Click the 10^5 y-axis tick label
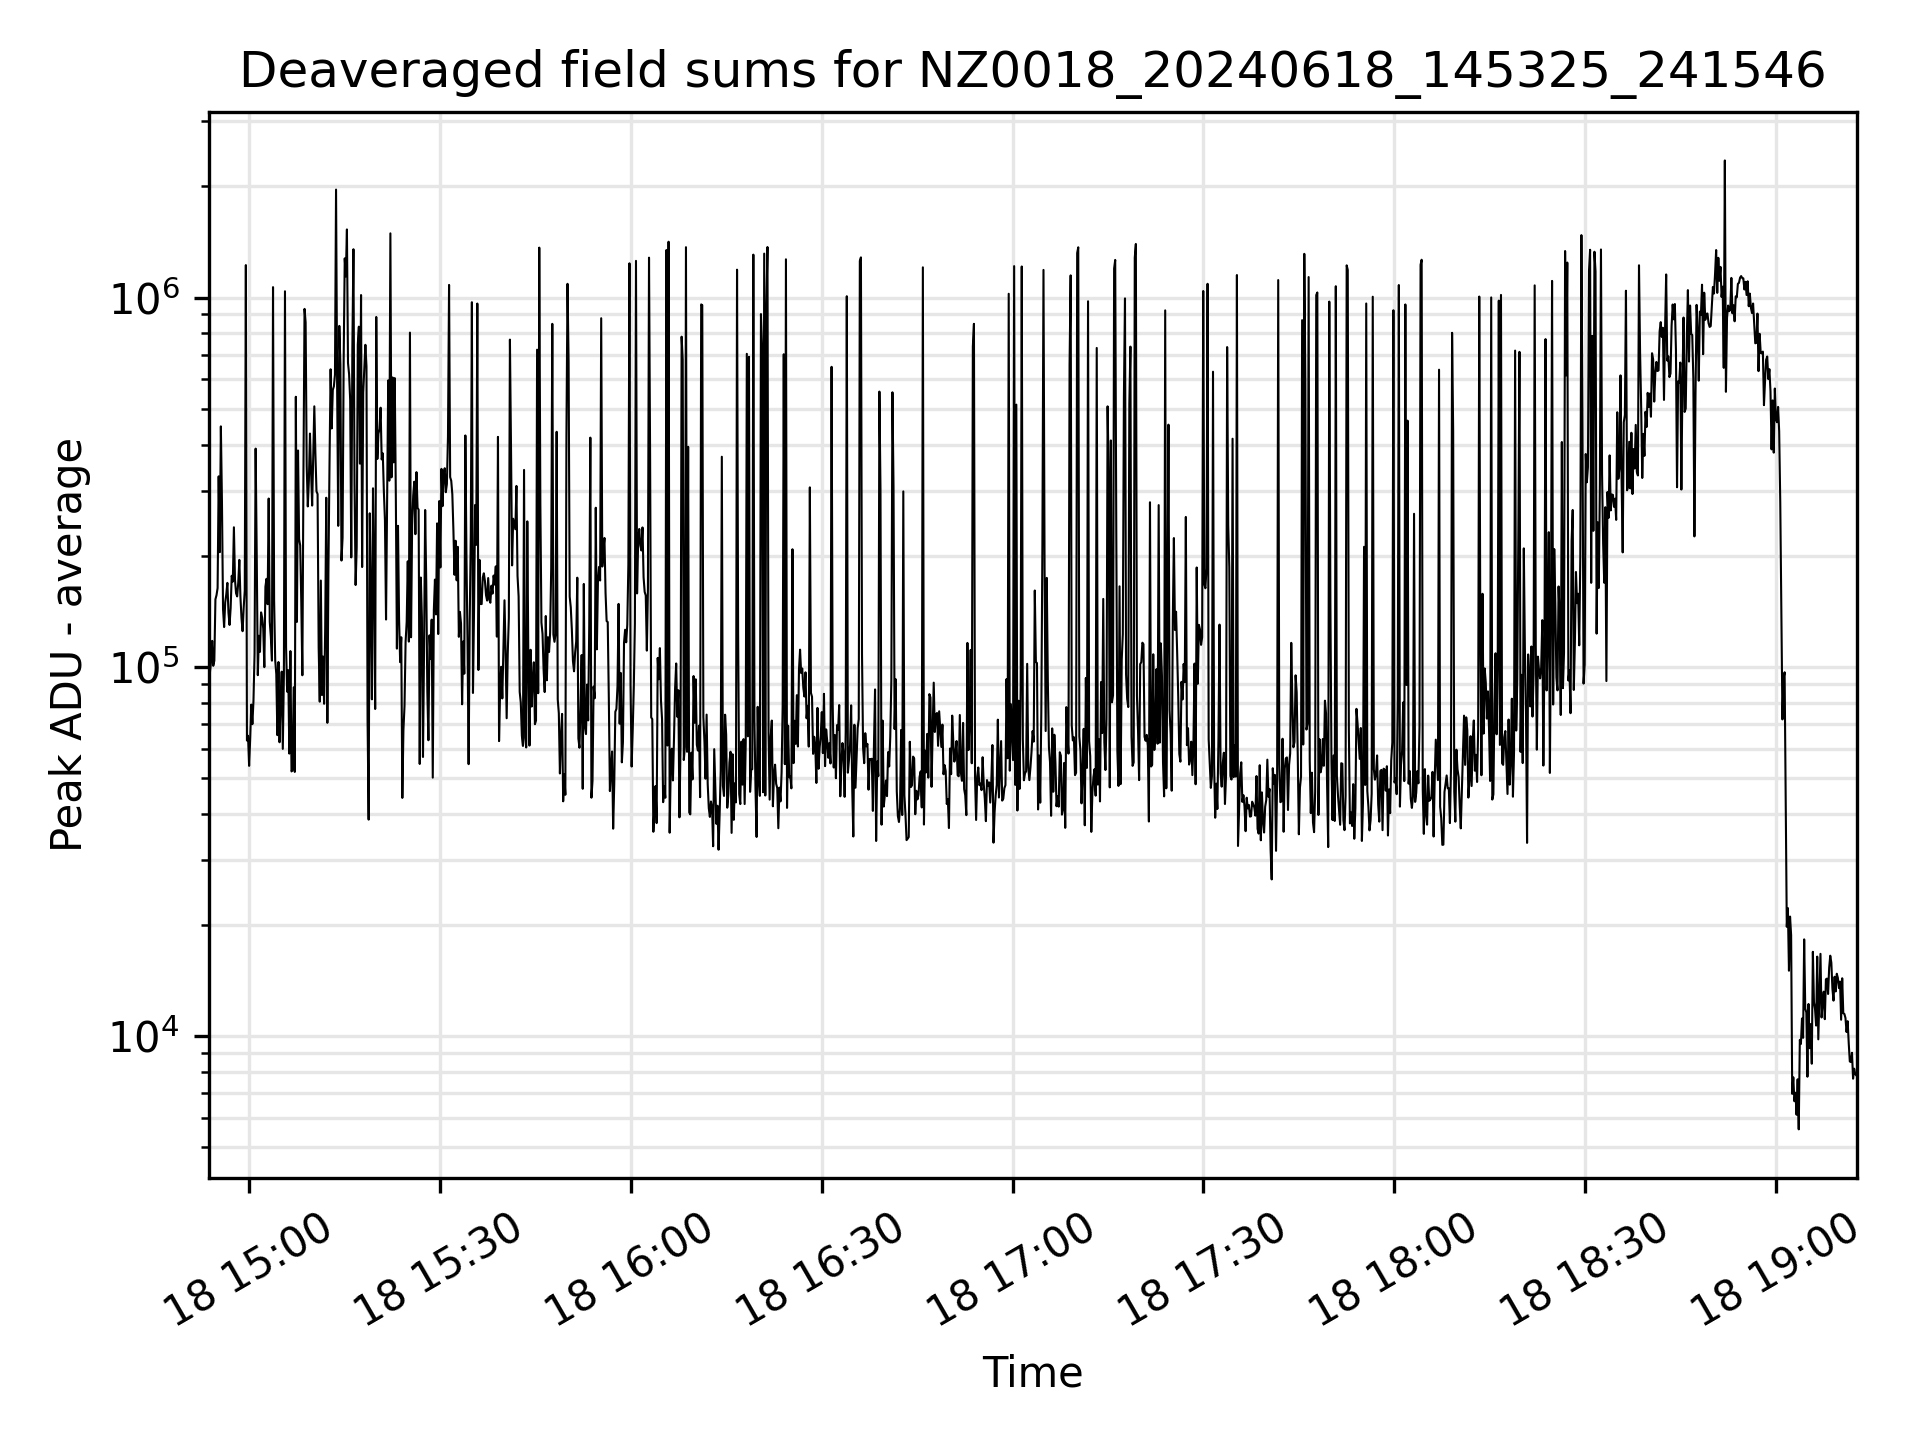 pos(146,667)
